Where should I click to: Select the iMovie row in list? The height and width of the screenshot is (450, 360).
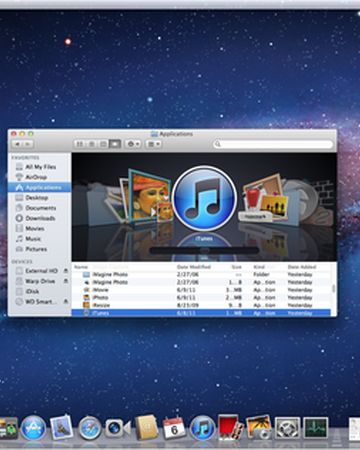point(201,290)
